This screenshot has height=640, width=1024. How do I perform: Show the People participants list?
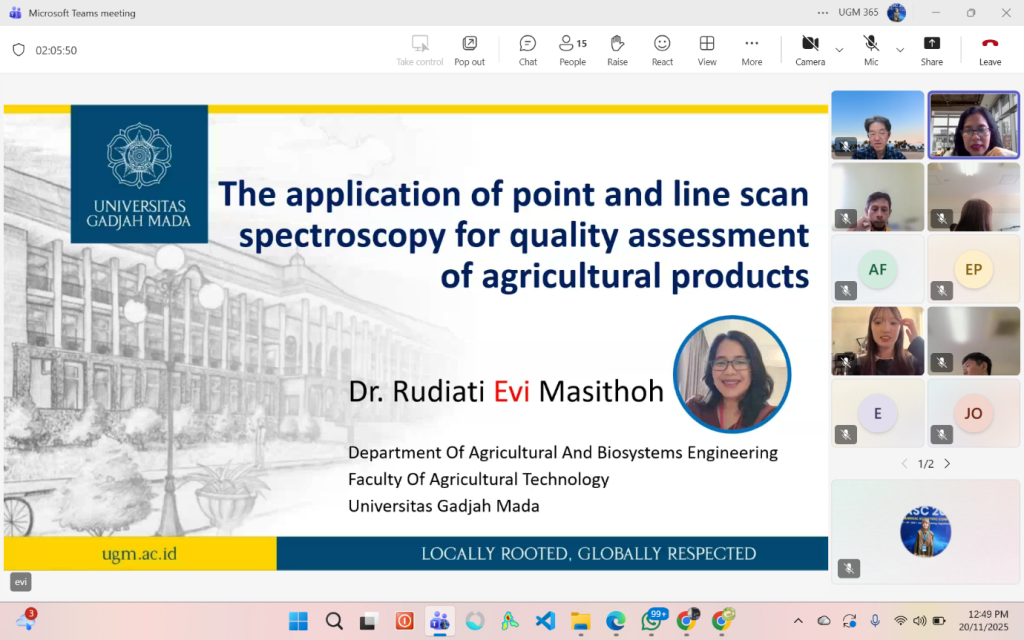pyautogui.click(x=572, y=49)
